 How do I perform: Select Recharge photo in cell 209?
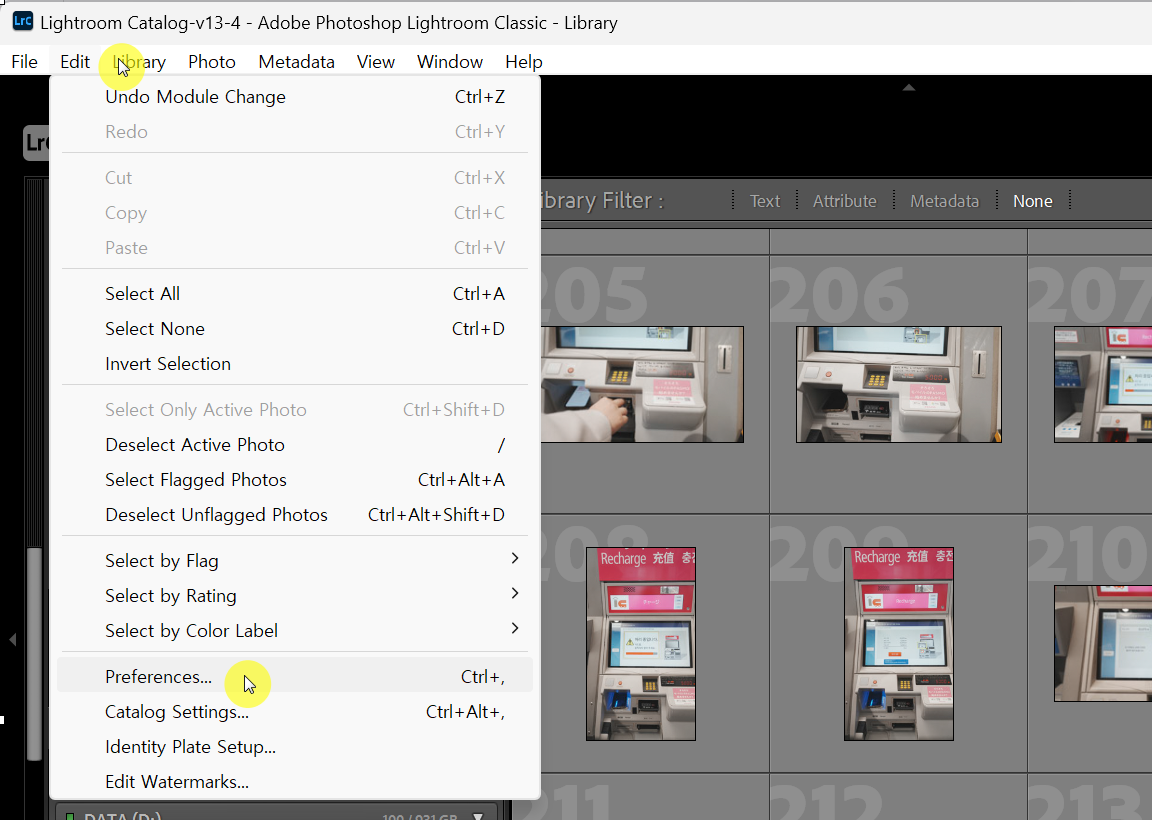(899, 644)
